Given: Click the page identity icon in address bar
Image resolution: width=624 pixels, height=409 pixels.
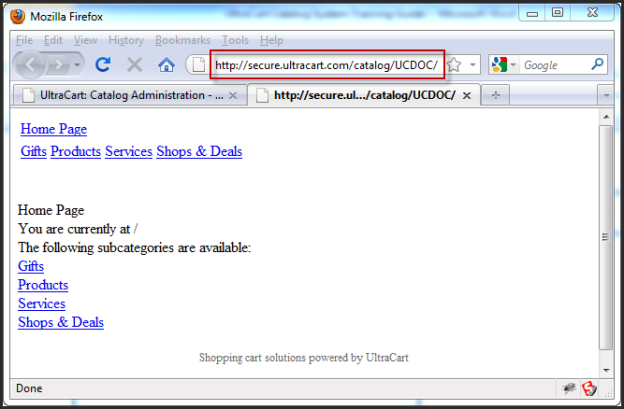Looking at the screenshot, I should pyautogui.click(x=199, y=64).
